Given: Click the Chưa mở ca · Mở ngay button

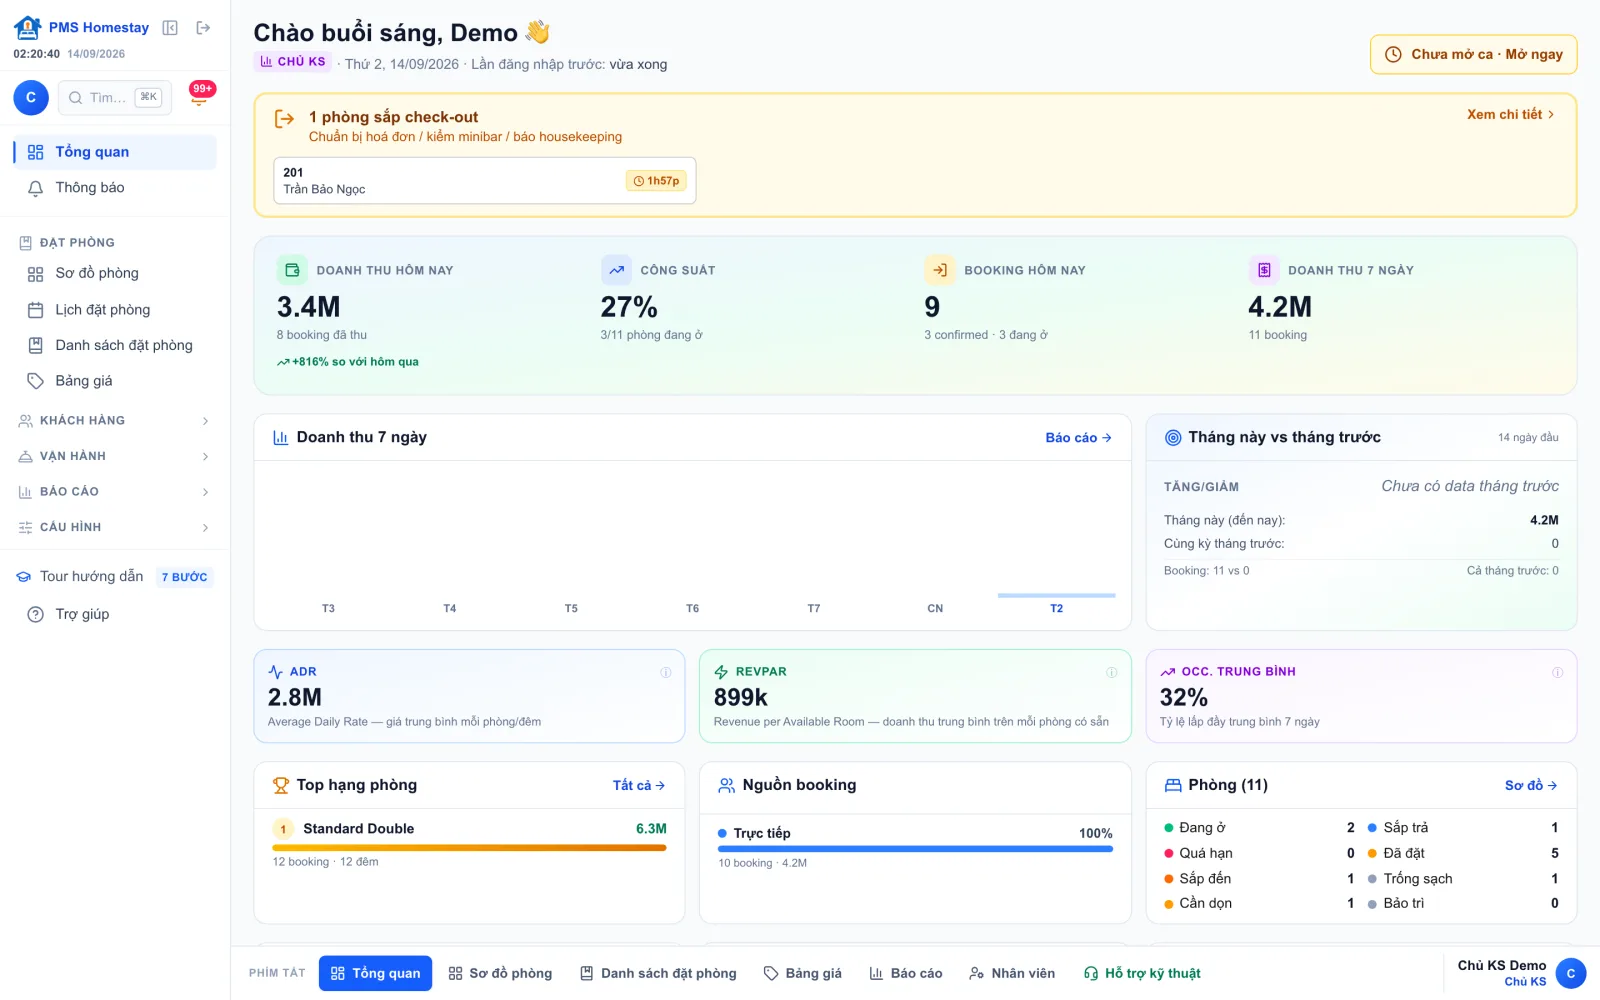Looking at the screenshot, I should [x=1473, y=54].
